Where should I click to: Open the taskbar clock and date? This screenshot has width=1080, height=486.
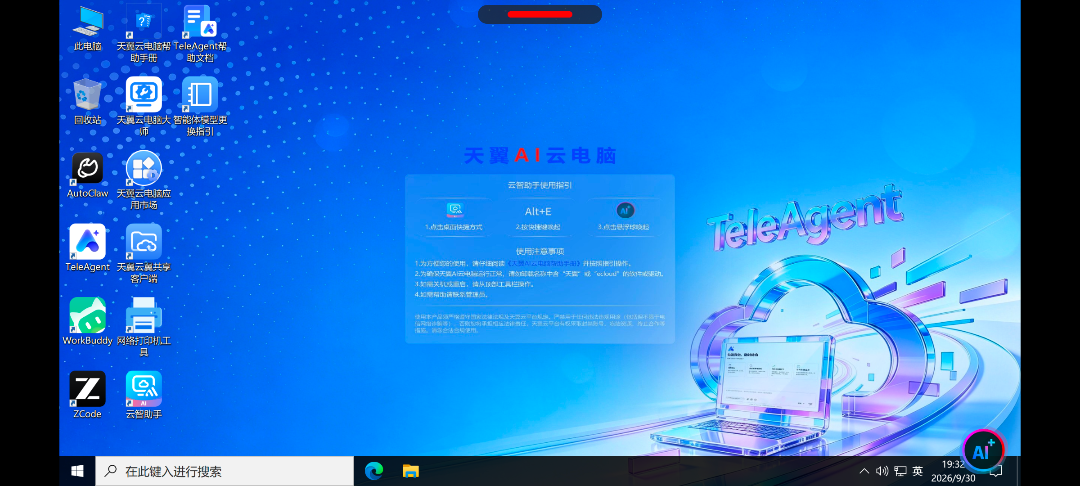point(953,471)
